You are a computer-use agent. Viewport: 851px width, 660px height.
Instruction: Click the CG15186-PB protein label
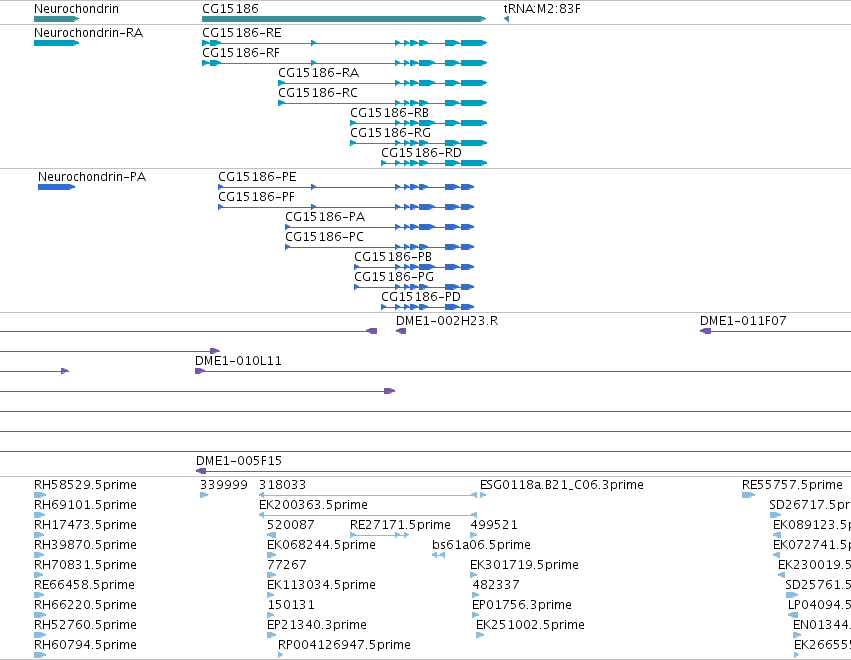click(393, 257)
